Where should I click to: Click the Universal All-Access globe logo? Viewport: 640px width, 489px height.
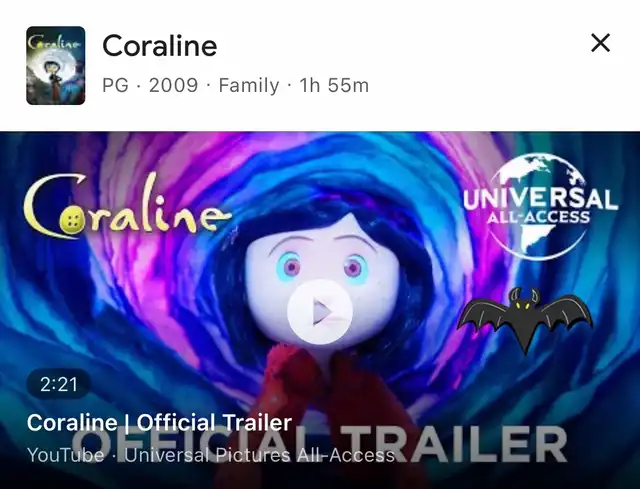[540, 207]
